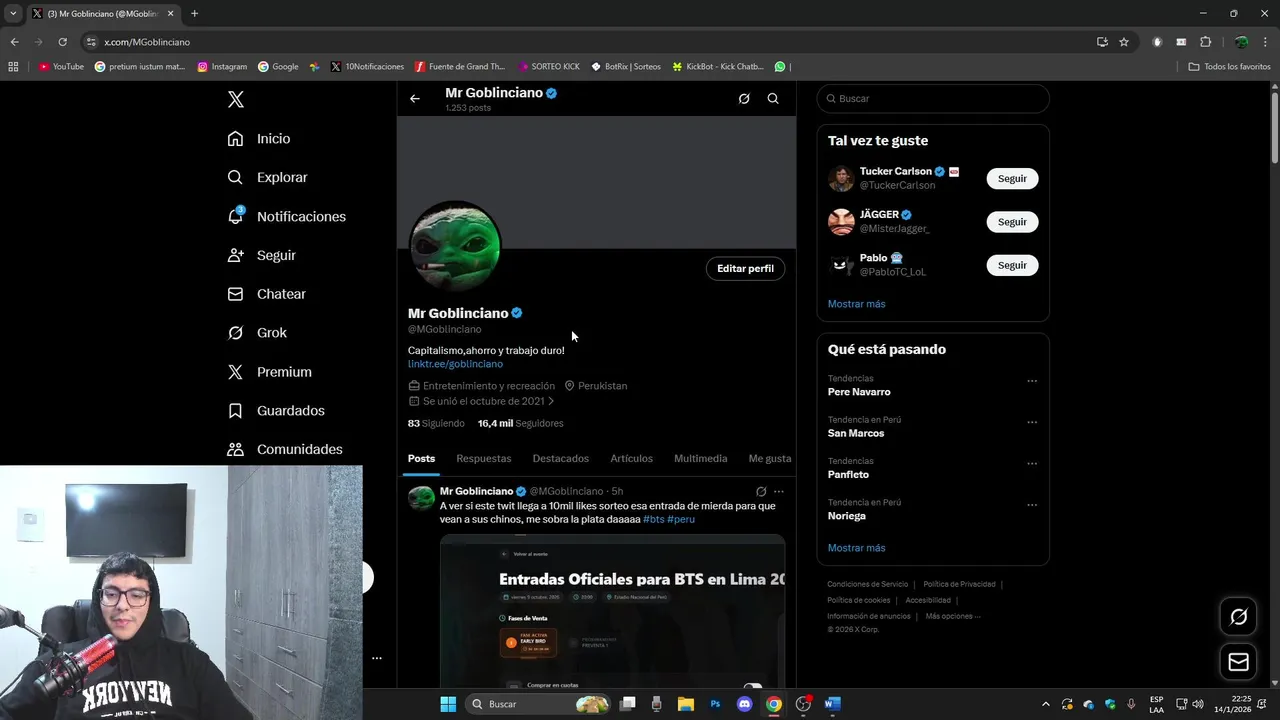Click the browser reload button
Viewport: 1280px width, 720px height.
pos(62,42)
